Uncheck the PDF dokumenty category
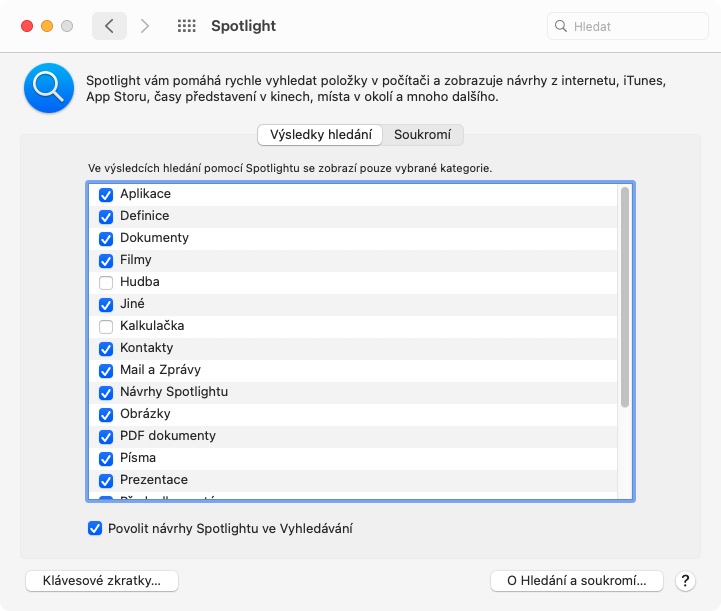Viewport: 721px width, 611px height. pyautogui.click(x=106, y=436)
